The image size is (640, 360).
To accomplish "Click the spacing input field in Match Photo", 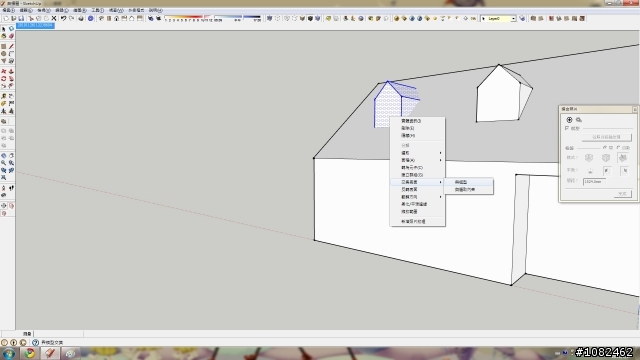I will pyautogui.click(x=594, y=181).
